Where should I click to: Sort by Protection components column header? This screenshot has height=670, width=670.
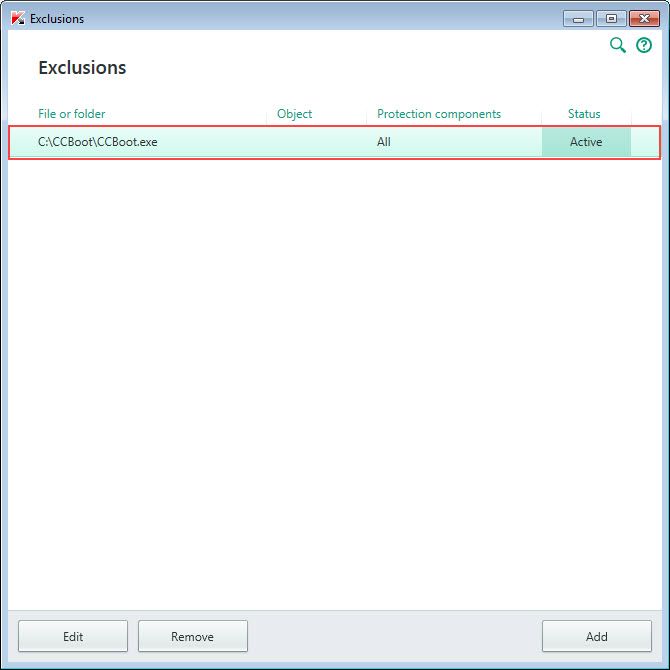click(439, 114)
